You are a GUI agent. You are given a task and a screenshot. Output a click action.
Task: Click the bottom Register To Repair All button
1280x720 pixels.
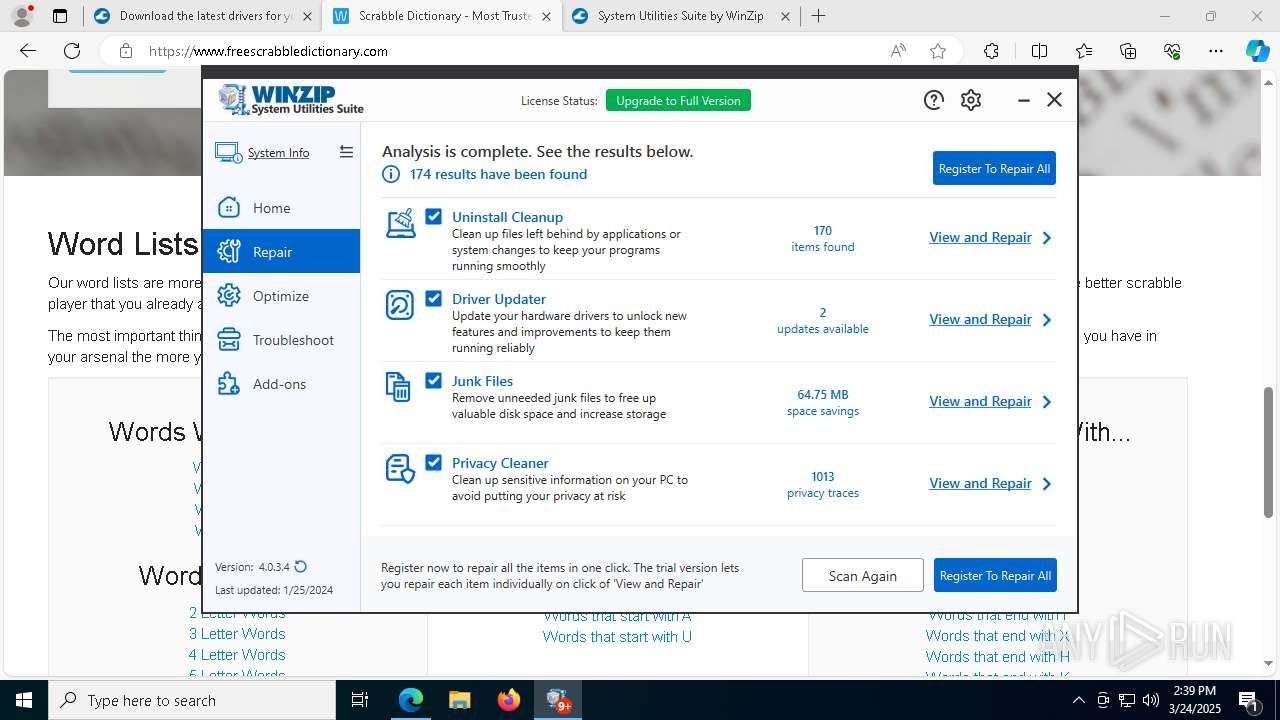tap(995, 575)
